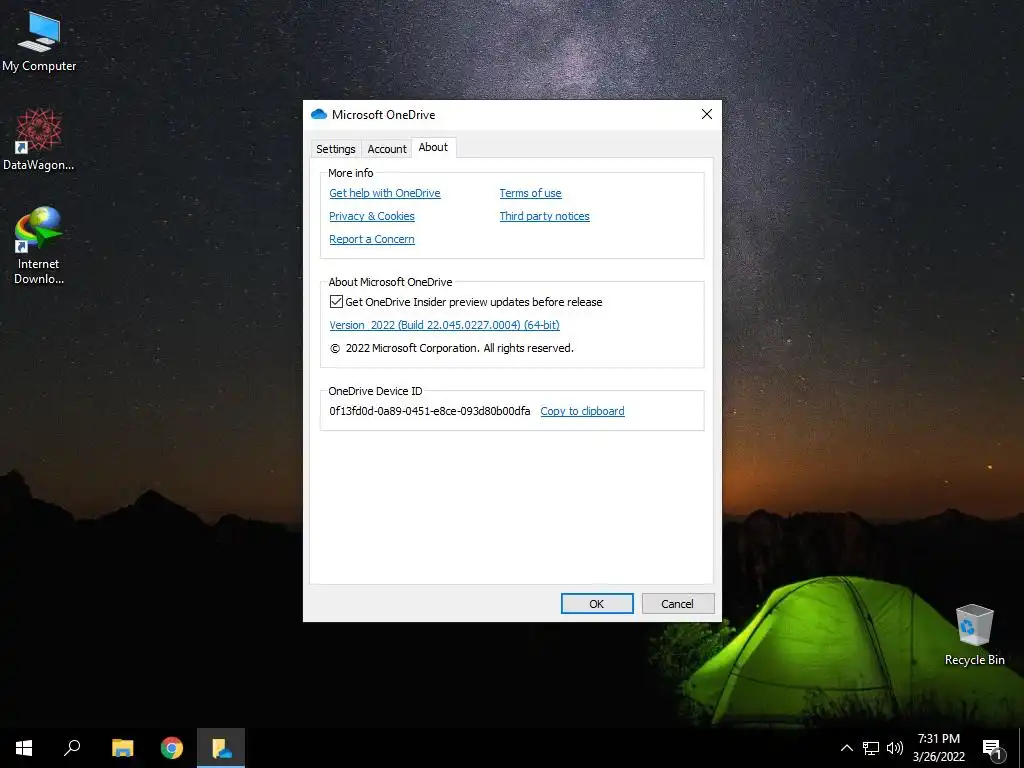This screenshot has height=768, width=1024.
Task: Select the About tab
Action: 433,148
